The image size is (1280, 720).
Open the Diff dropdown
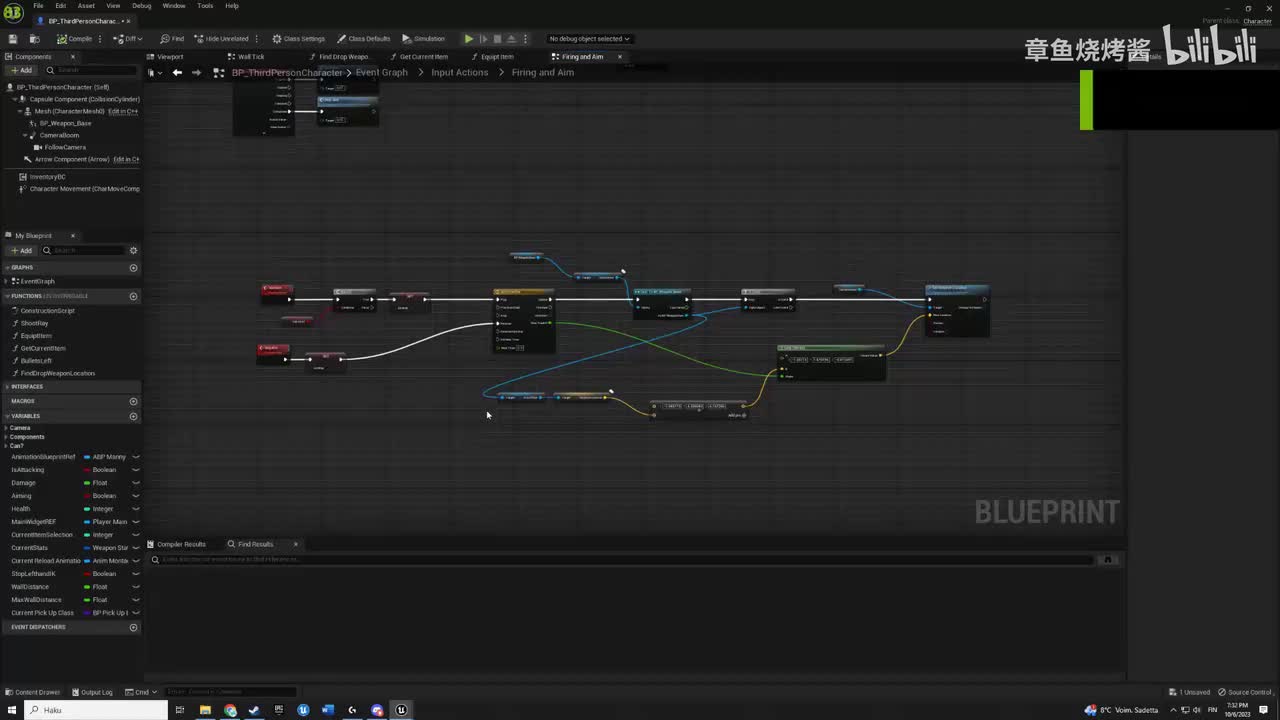[128, 39]
